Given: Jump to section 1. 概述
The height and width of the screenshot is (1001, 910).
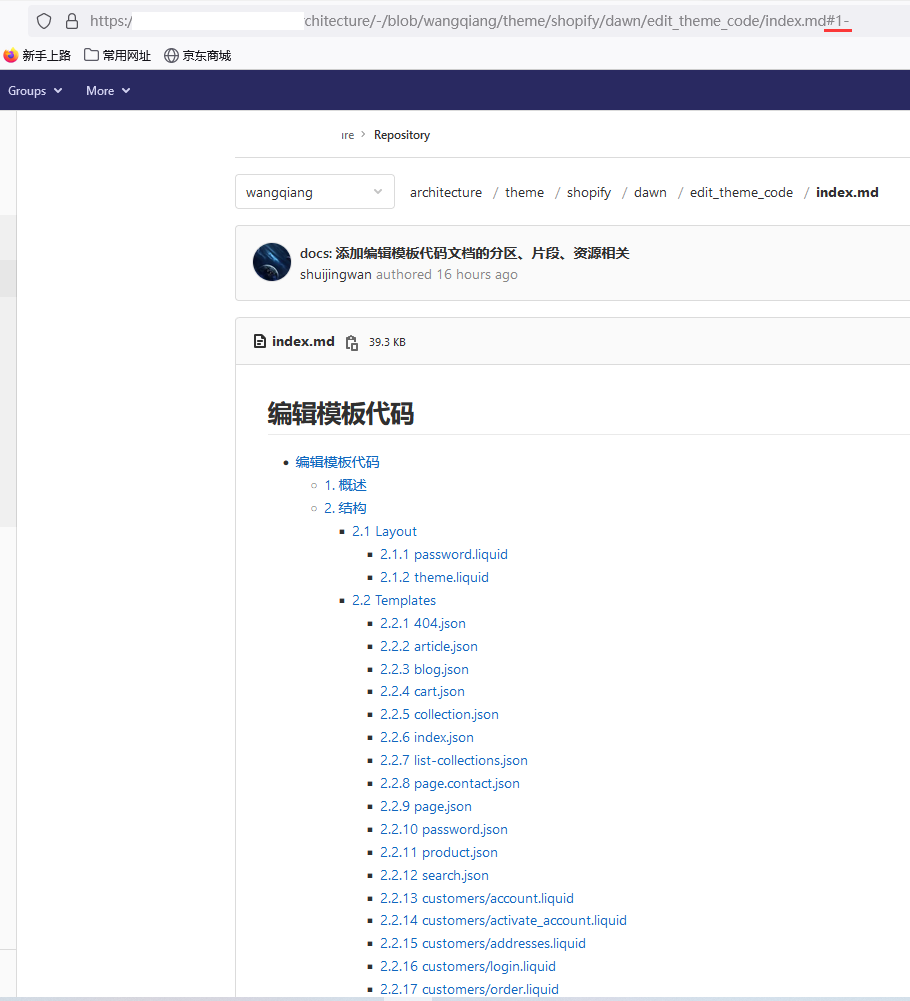Looking at the screenshot, I should click(345, 485).
